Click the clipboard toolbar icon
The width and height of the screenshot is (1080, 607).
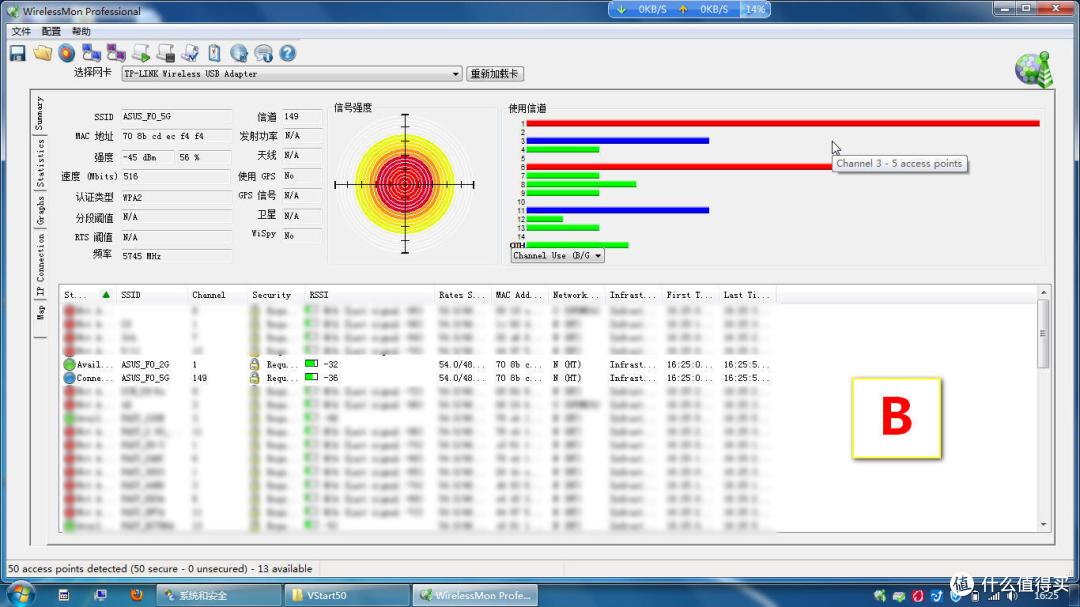coord(214,53)
